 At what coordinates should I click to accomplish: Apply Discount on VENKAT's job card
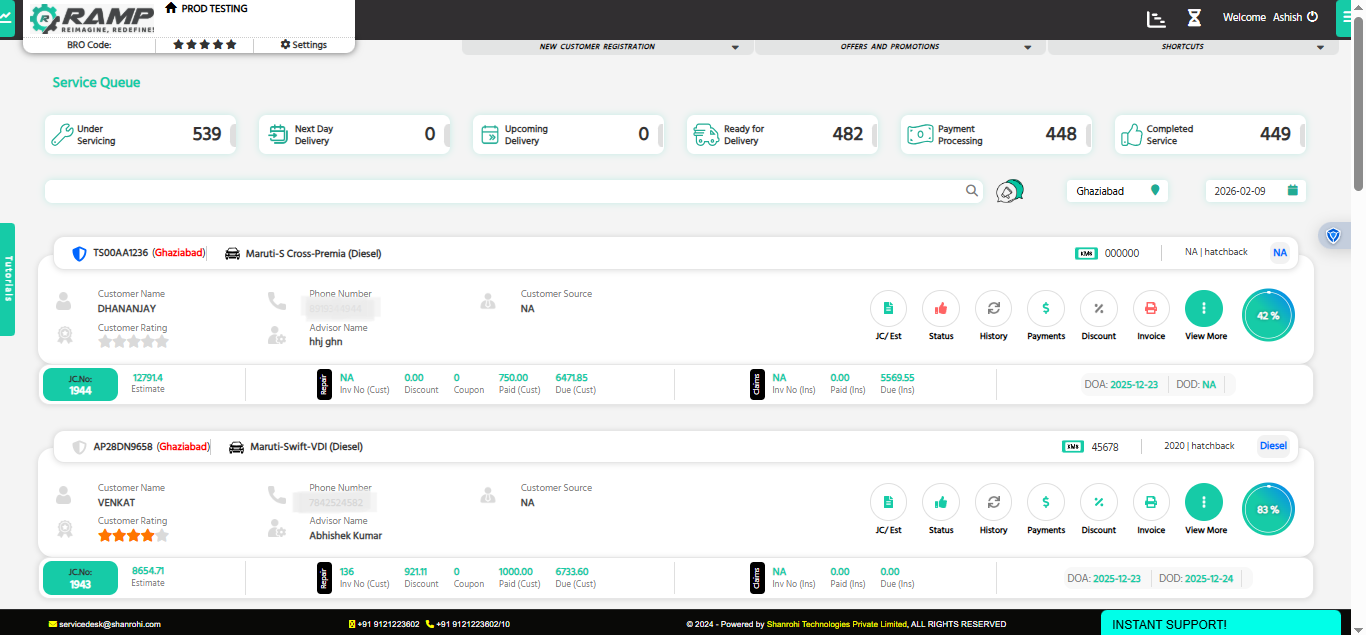[x=1098, y=501]
